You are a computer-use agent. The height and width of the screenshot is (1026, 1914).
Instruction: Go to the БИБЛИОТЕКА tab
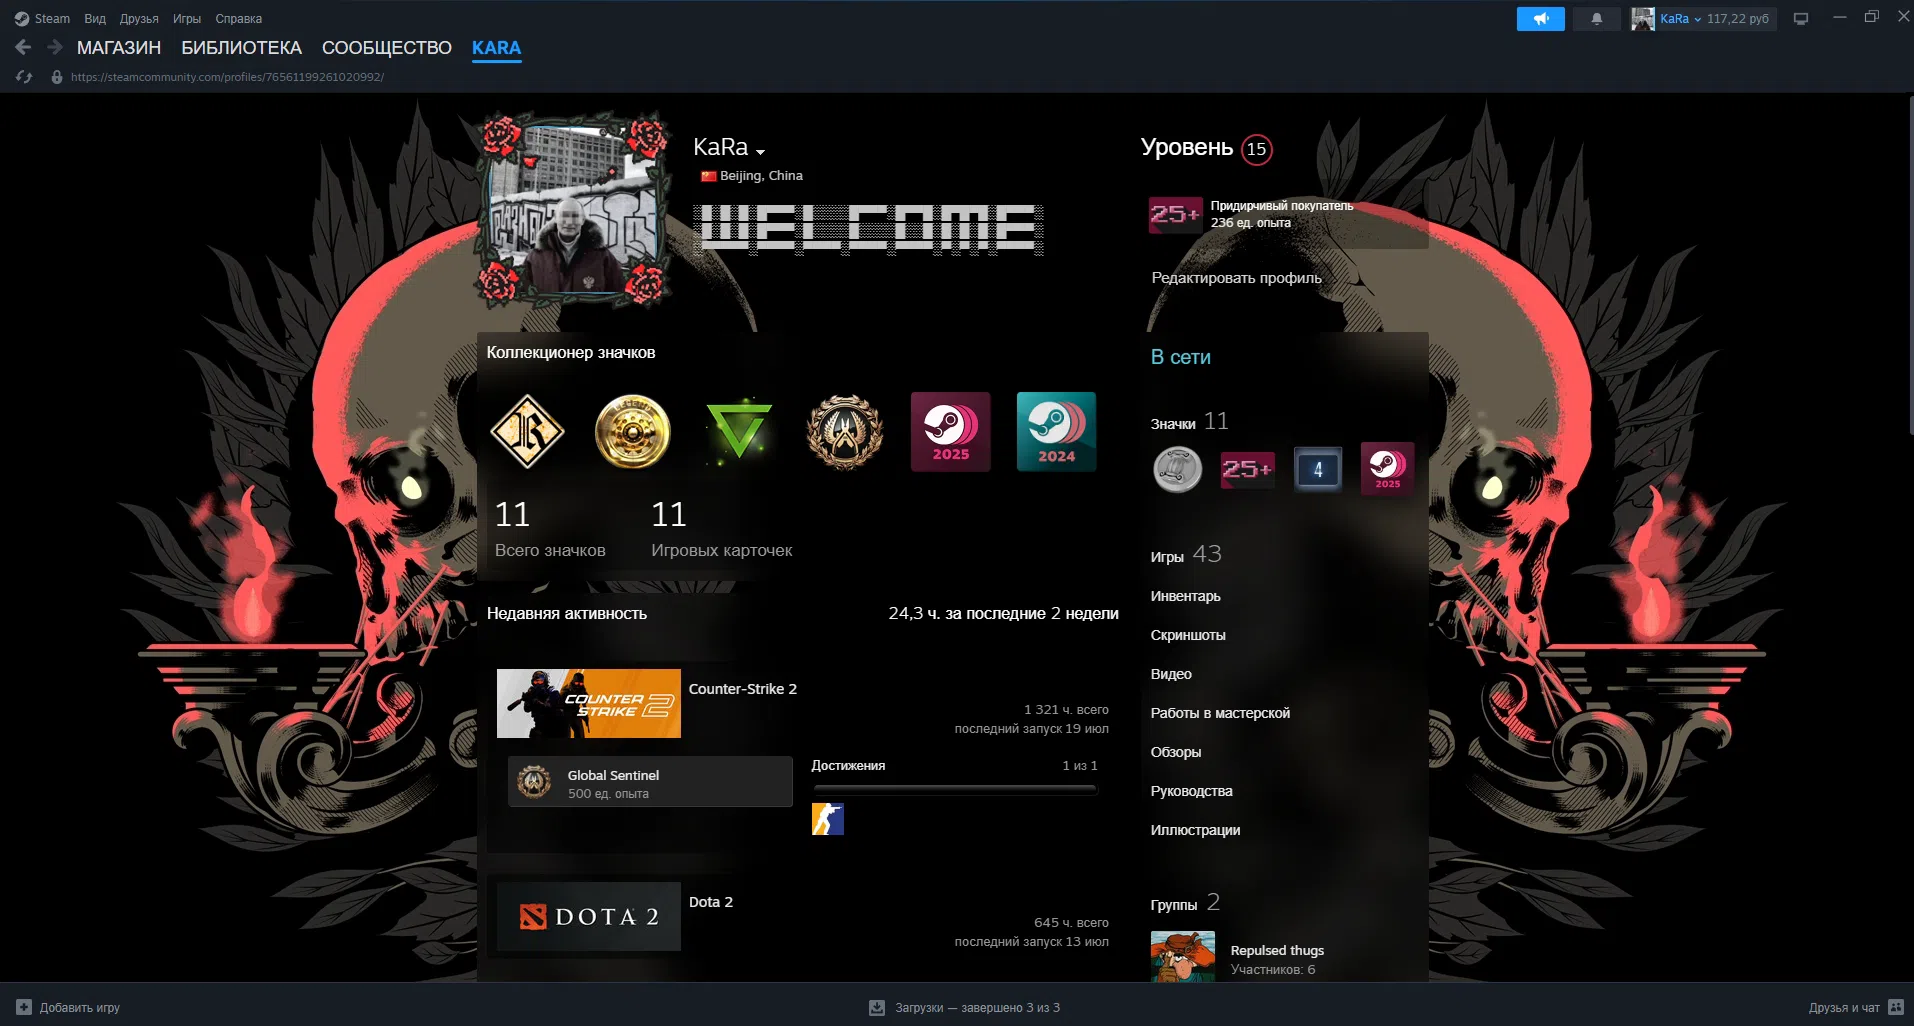tap(241, 48)
